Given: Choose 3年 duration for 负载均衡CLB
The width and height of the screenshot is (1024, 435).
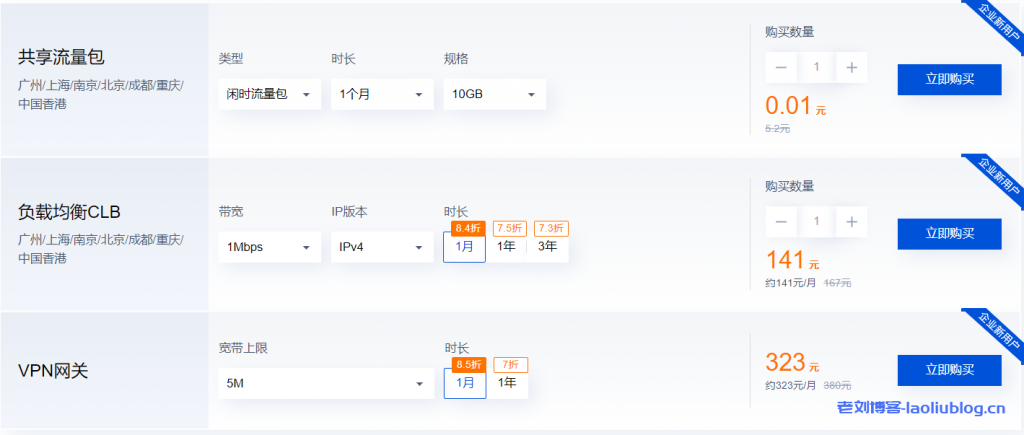Looking at the screenshot, I should 548,247.
